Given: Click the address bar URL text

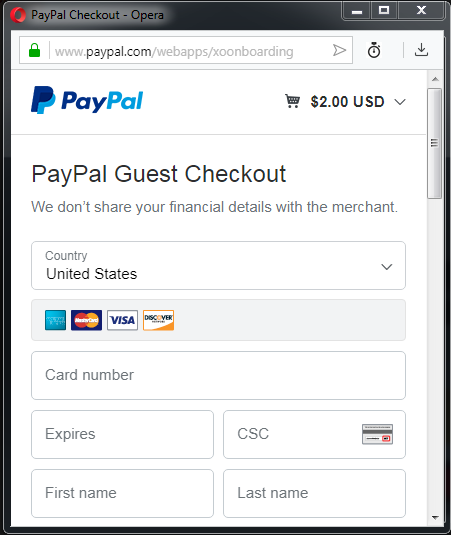Looking at the screenshot, I should pyautogui.click(x=174, y=52).
